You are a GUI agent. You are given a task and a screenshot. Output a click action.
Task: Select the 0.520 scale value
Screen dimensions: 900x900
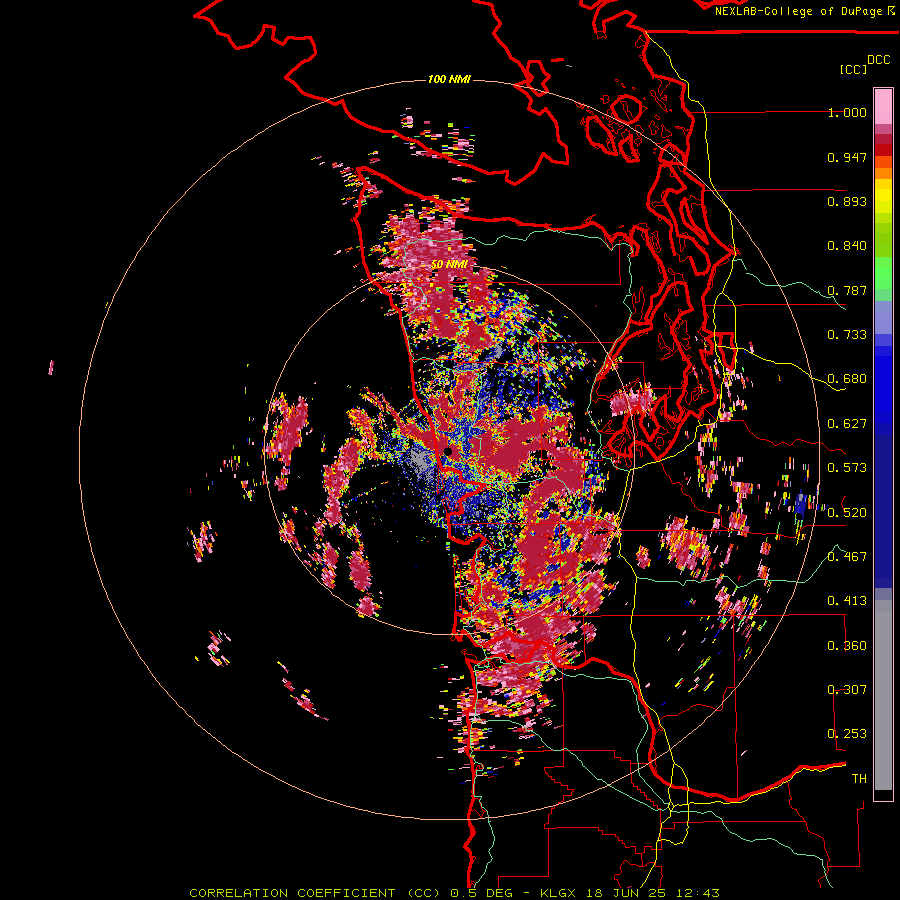click(x=847, y=513)
